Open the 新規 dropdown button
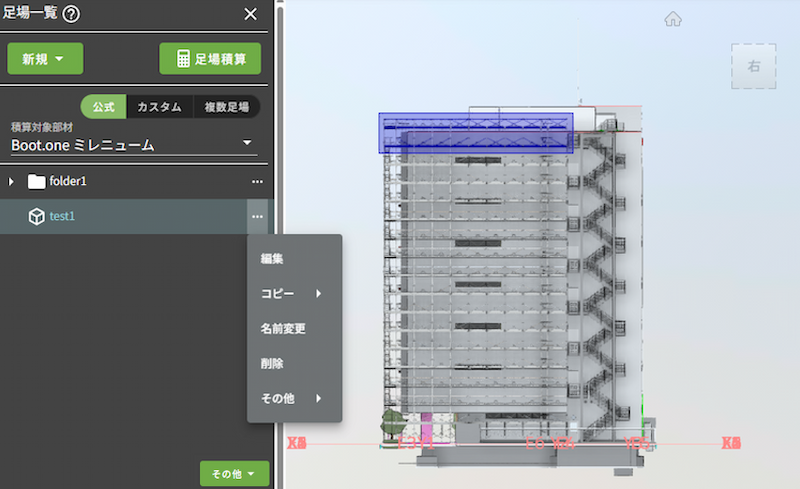The height and width of the screenshot is (489, 800). (x=45, y=59)
